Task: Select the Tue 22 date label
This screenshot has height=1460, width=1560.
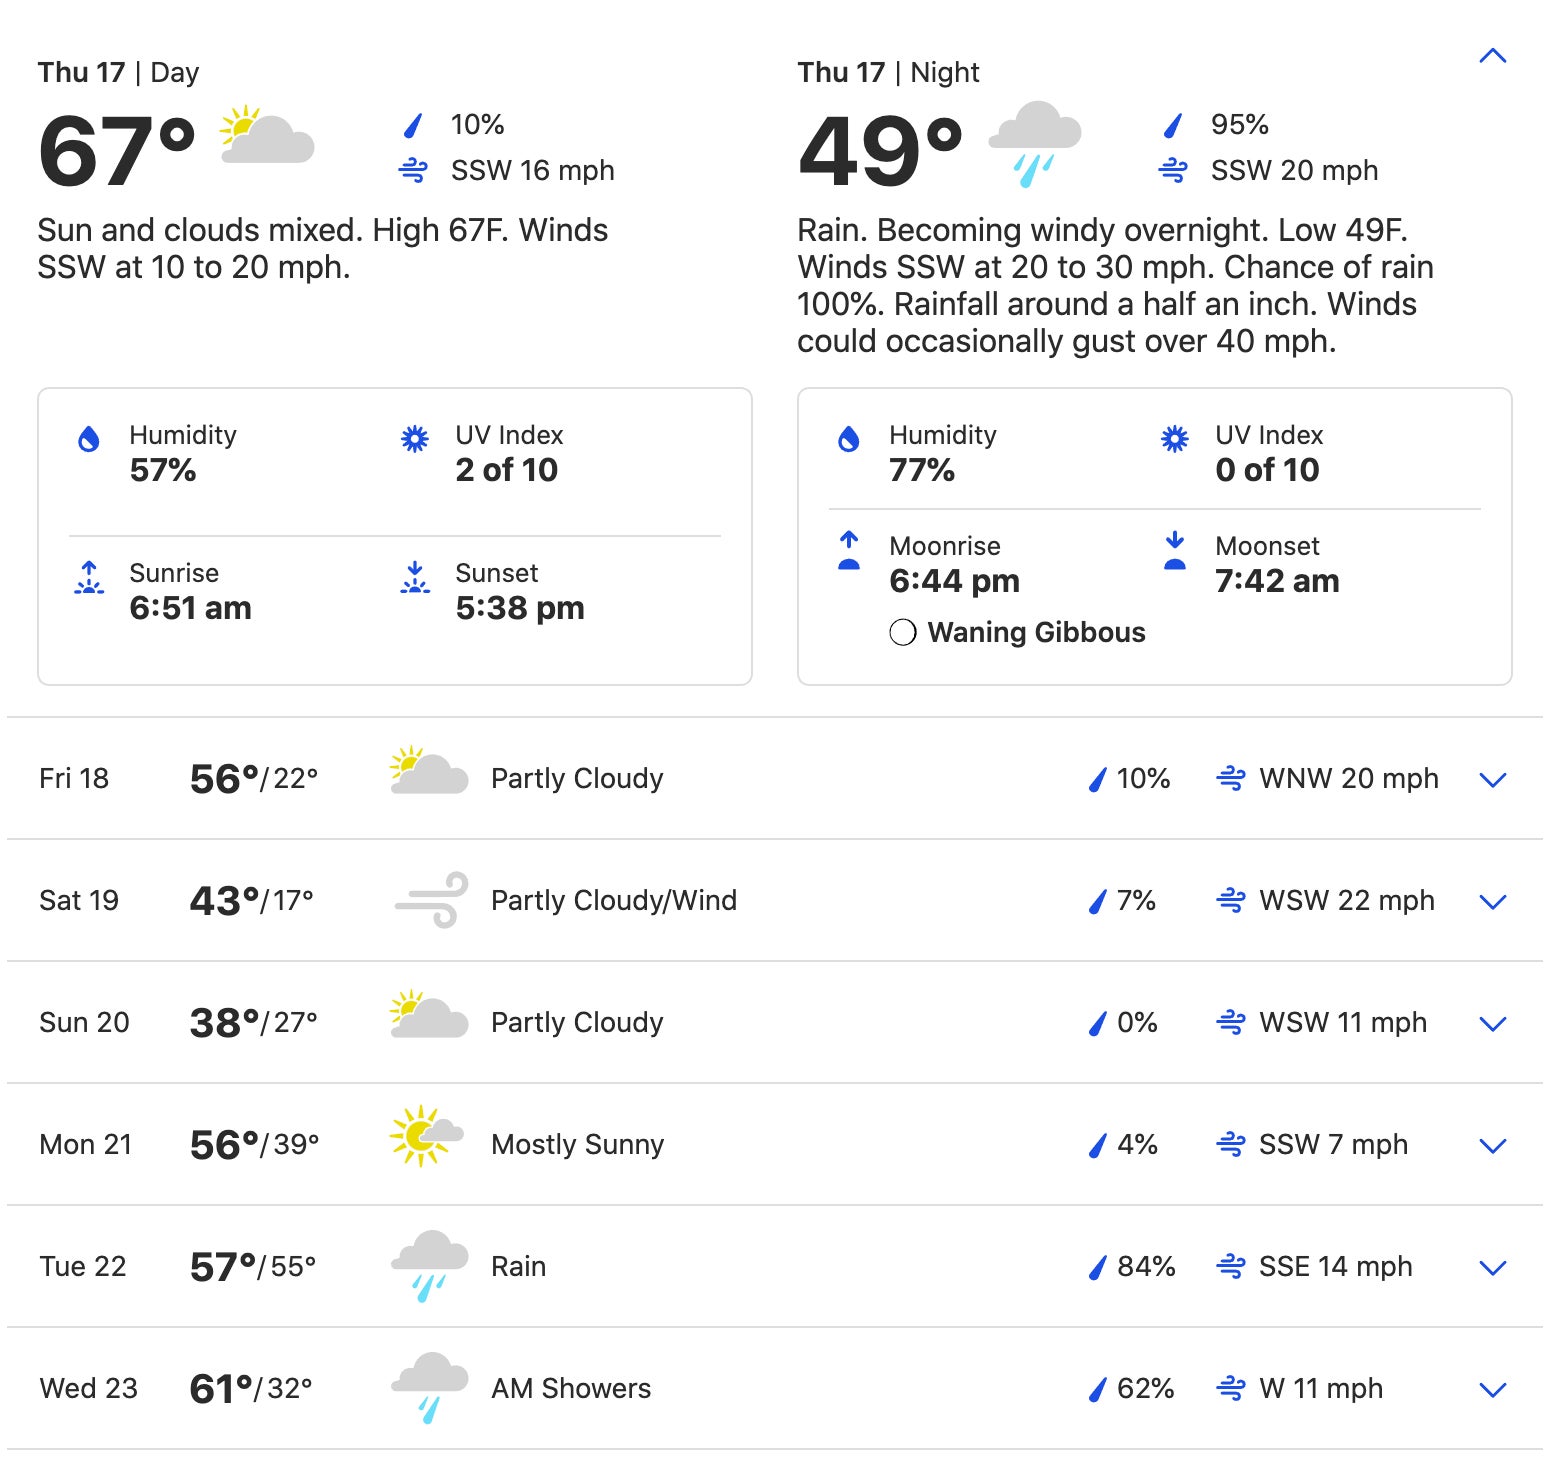Action: point(83,1266)
